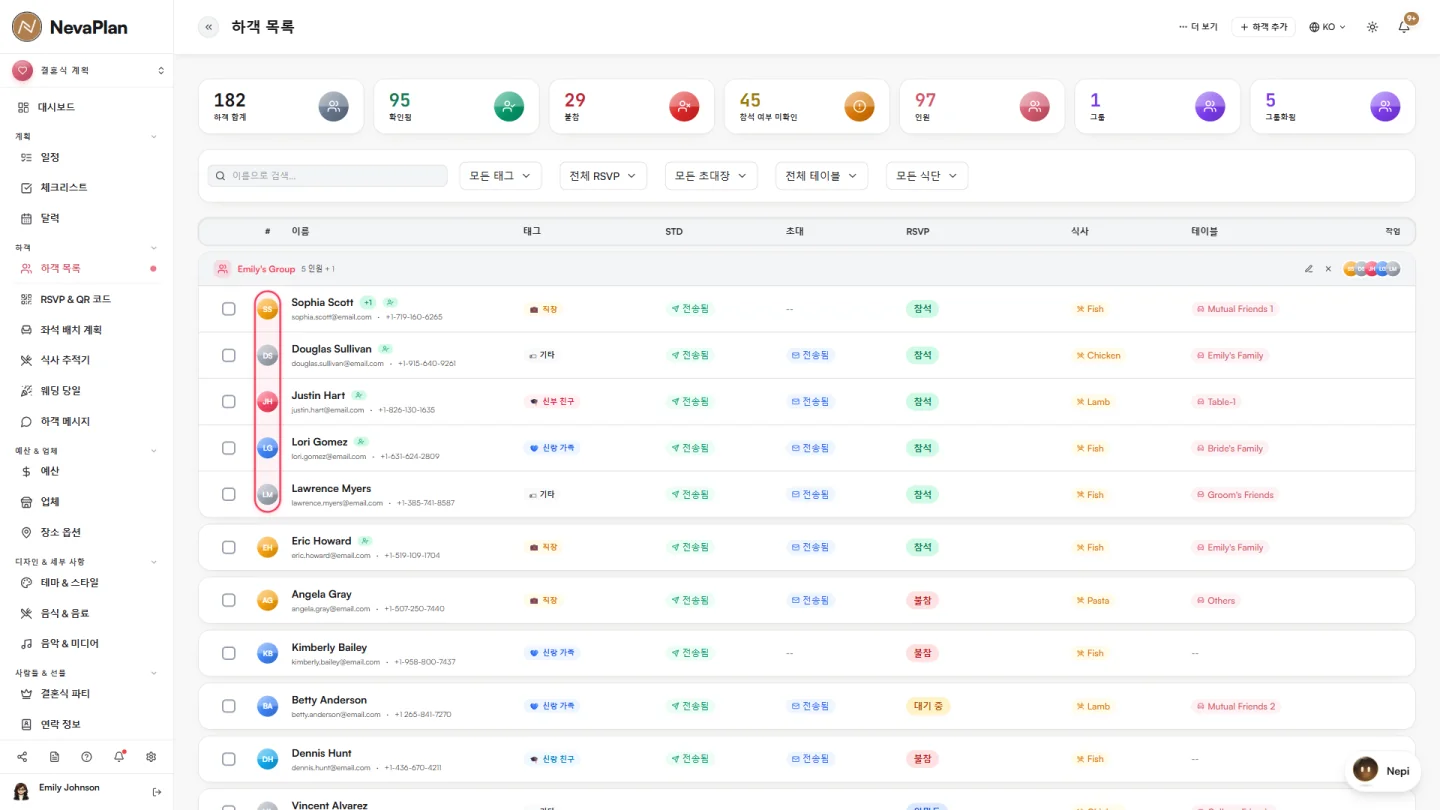Open the document icon in sidebar footer
This screenshot has height=810, width=1440.
click(x=54, y=757)
